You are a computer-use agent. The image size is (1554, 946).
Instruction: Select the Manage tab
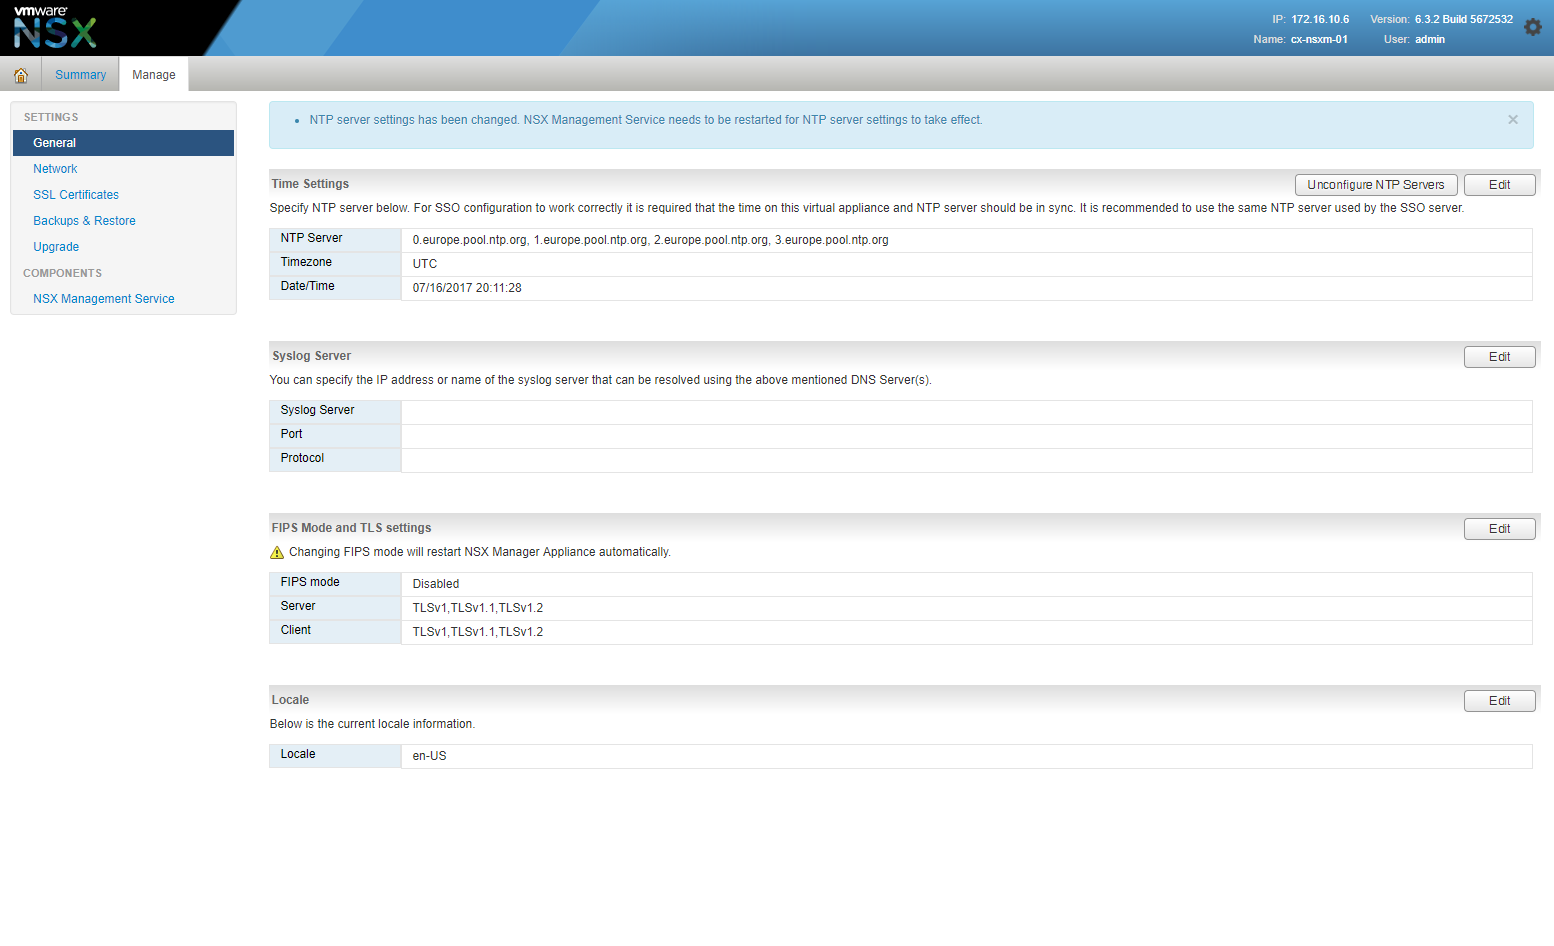click(153, 75)
